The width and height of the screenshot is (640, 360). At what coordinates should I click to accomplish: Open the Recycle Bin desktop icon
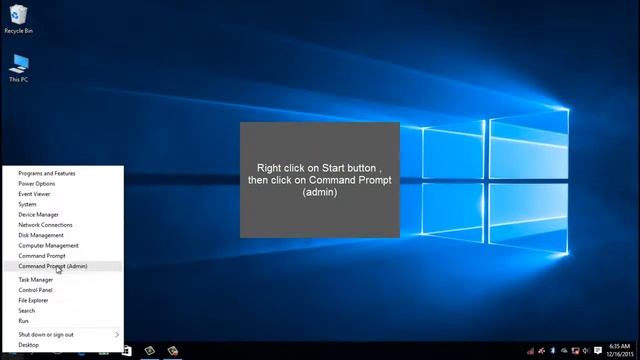(x=18, y=19)
